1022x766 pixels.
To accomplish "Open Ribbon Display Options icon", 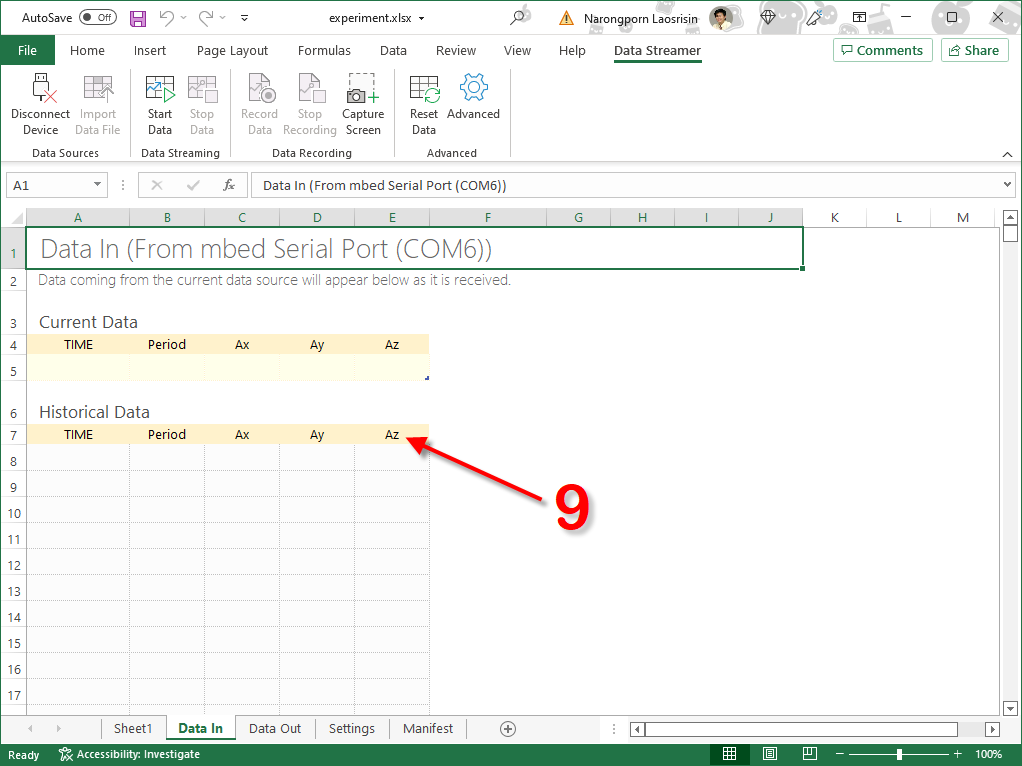I will (x=860, y=18).
